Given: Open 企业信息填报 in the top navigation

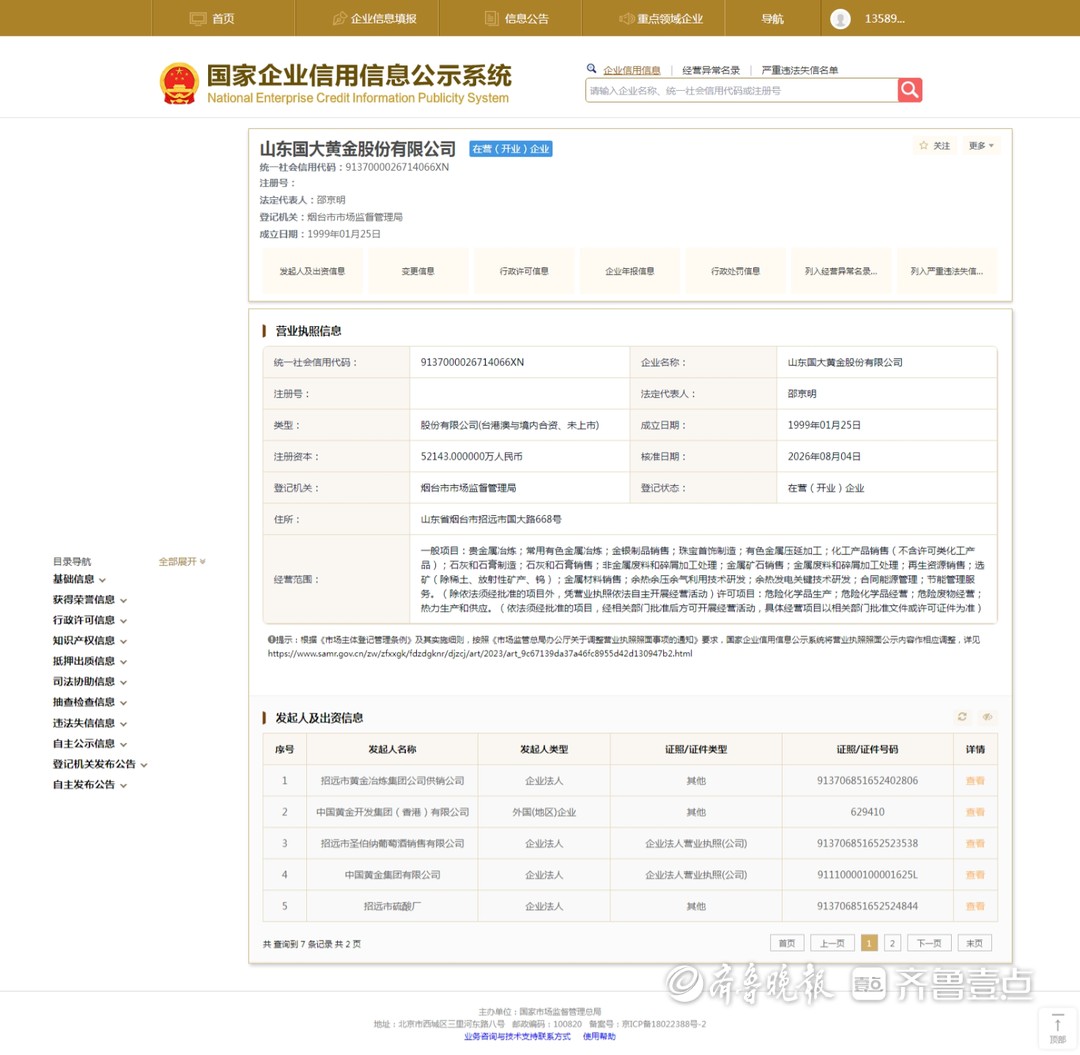Looking at the screenshot, I should (x=375, y=19).
